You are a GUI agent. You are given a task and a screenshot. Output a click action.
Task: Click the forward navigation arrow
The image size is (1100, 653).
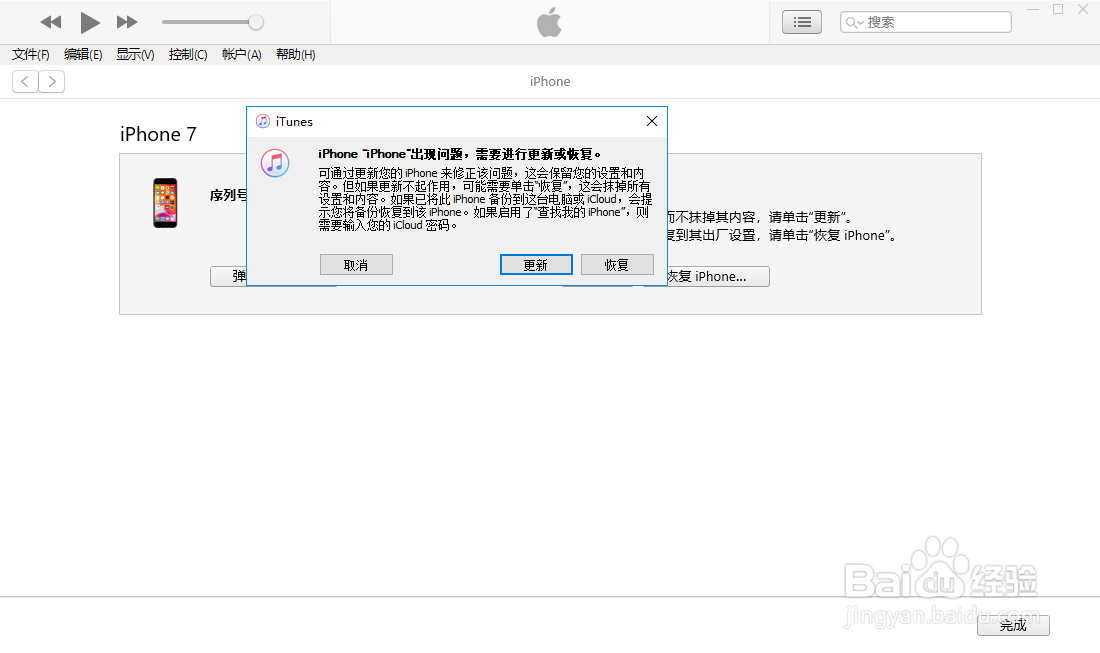click(52, 82)
